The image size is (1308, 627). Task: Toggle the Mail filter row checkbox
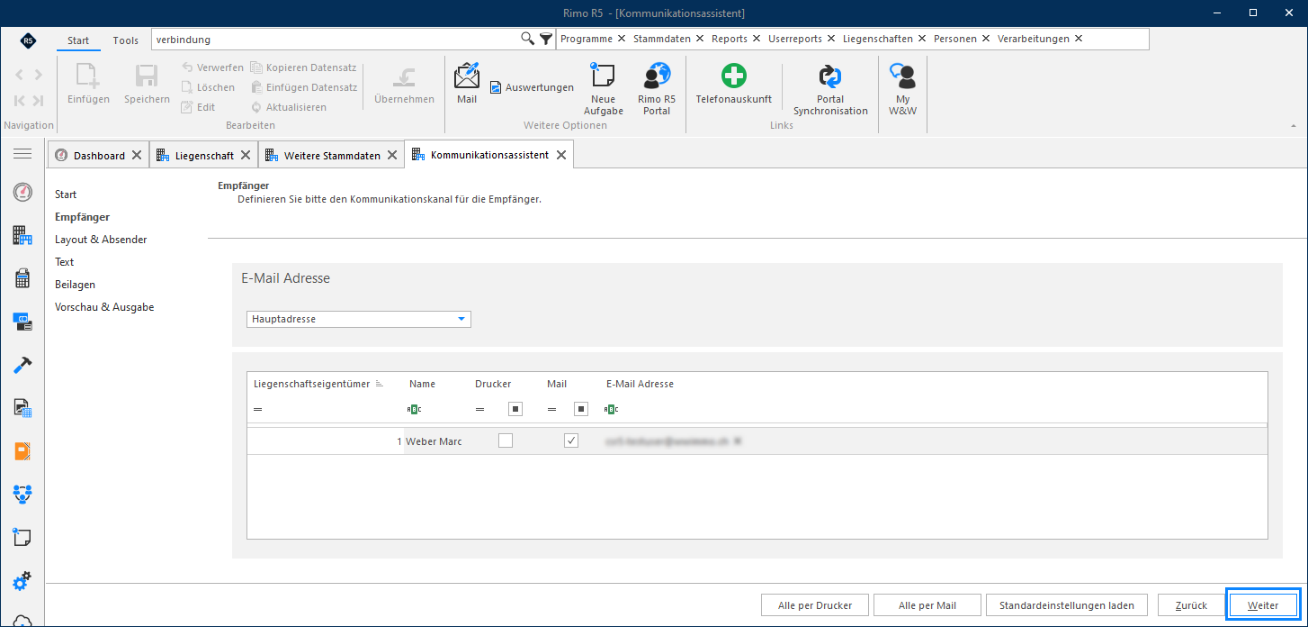581,409
